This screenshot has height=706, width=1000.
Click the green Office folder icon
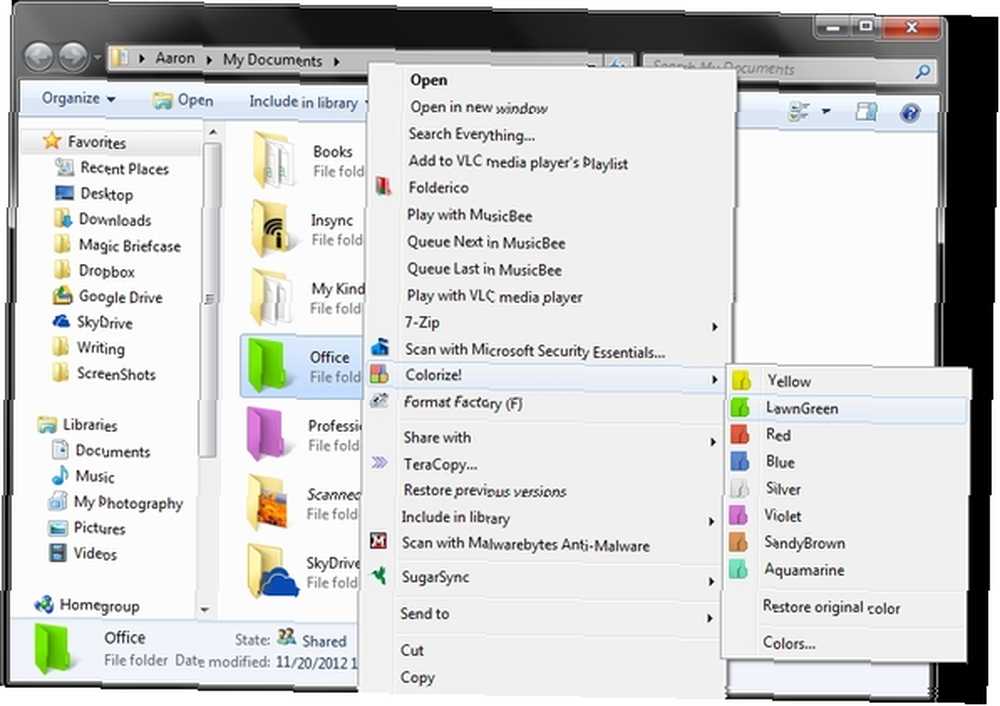point(267,365)
